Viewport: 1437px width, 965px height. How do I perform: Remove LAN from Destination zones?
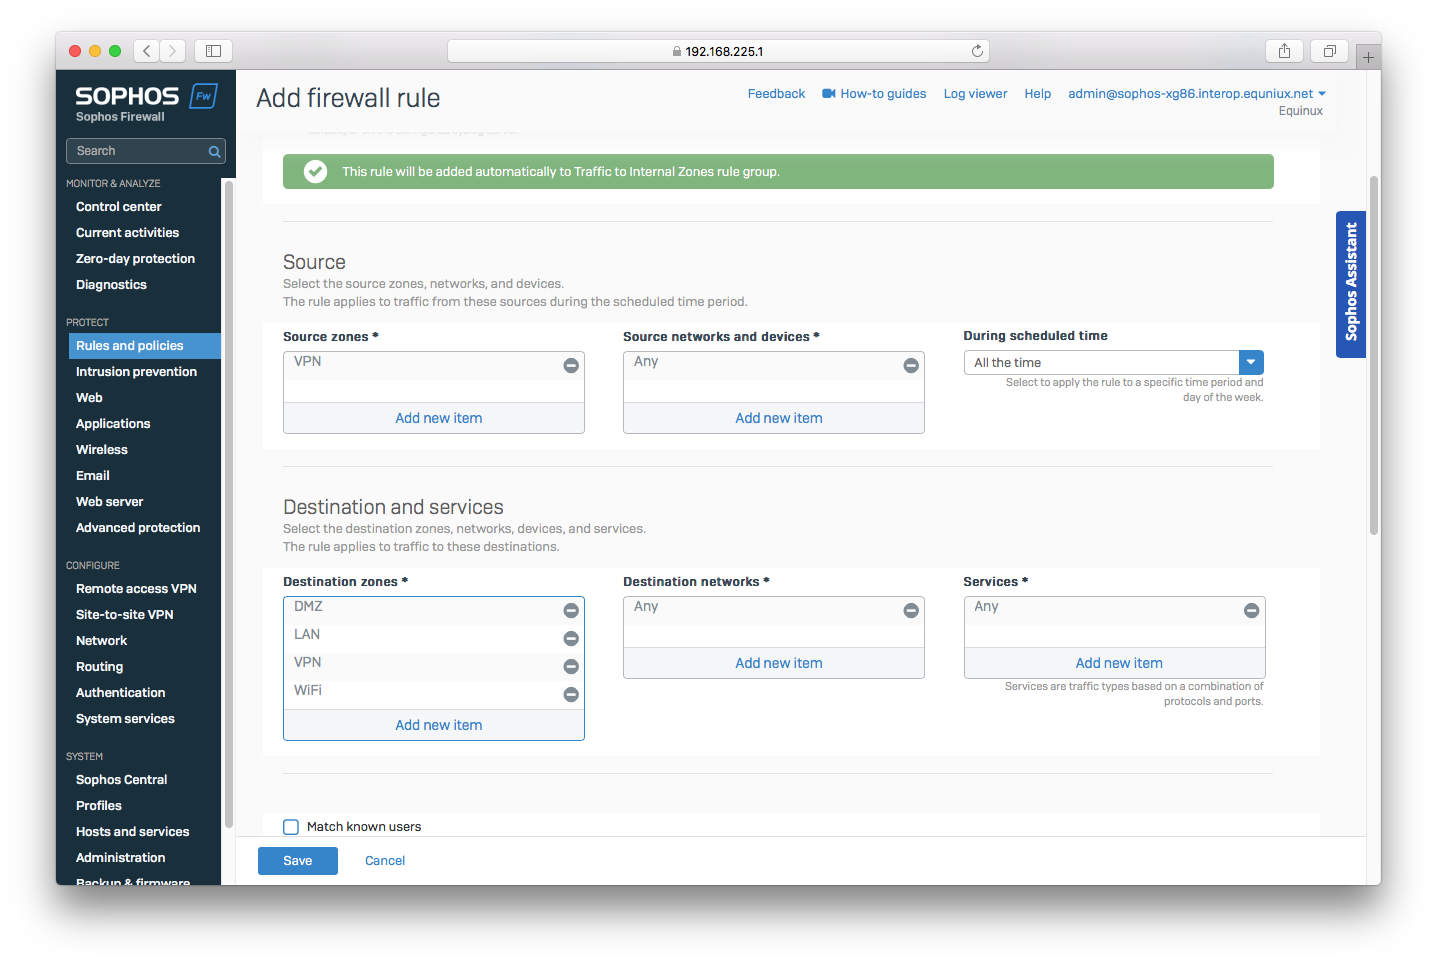click(571, 638)
